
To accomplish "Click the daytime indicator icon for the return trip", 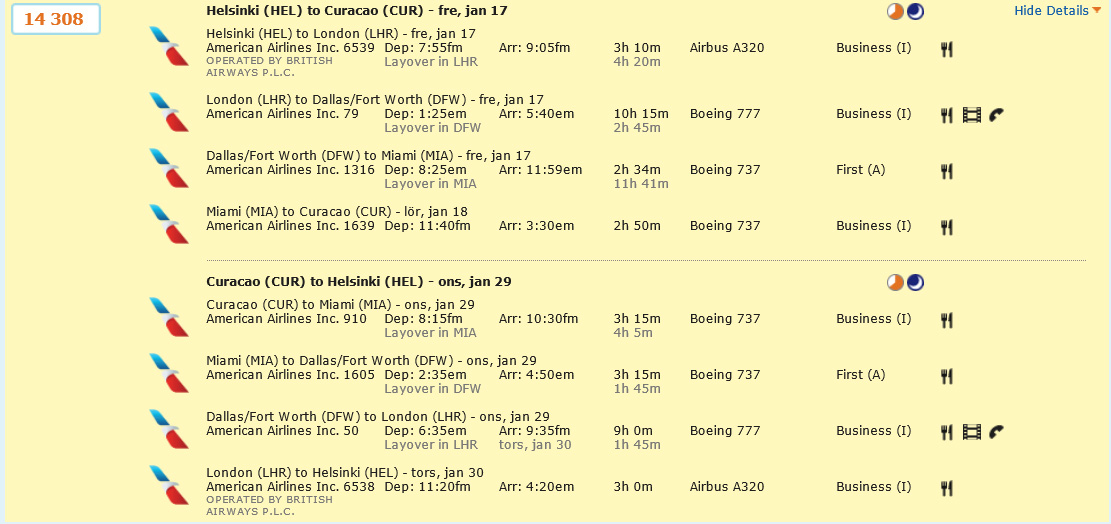I will [895, 282].
